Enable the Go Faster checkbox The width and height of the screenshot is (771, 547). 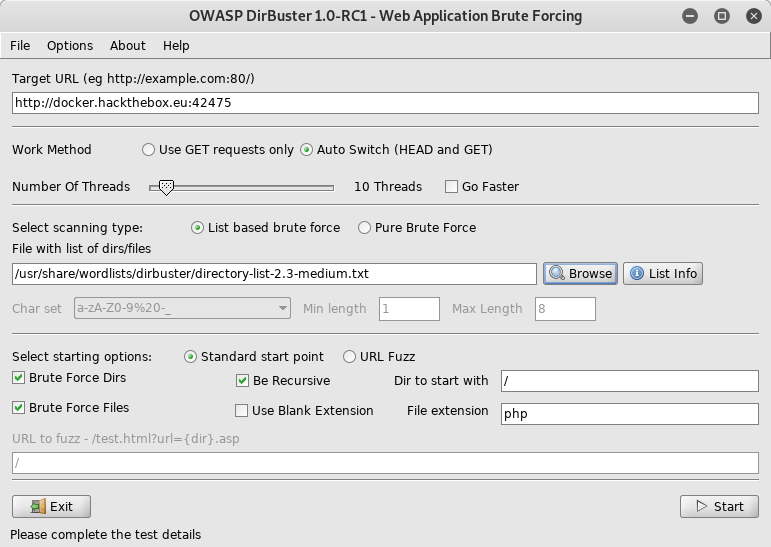pos(451,186)
